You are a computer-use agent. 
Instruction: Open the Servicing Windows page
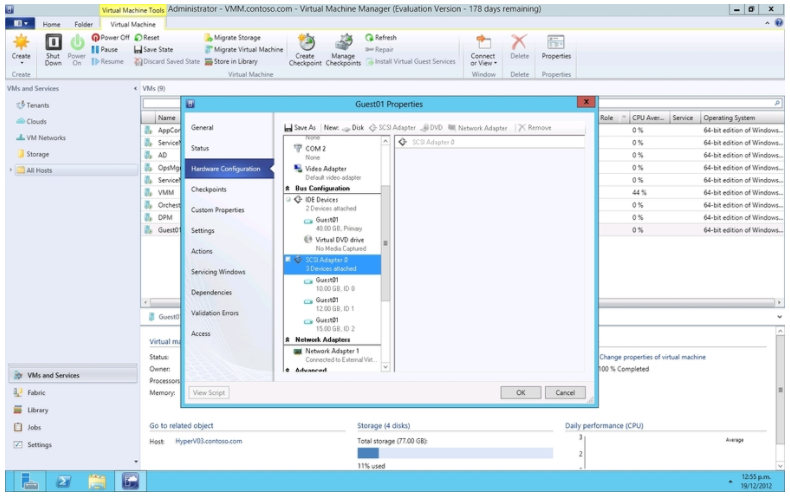coord(218,272)
